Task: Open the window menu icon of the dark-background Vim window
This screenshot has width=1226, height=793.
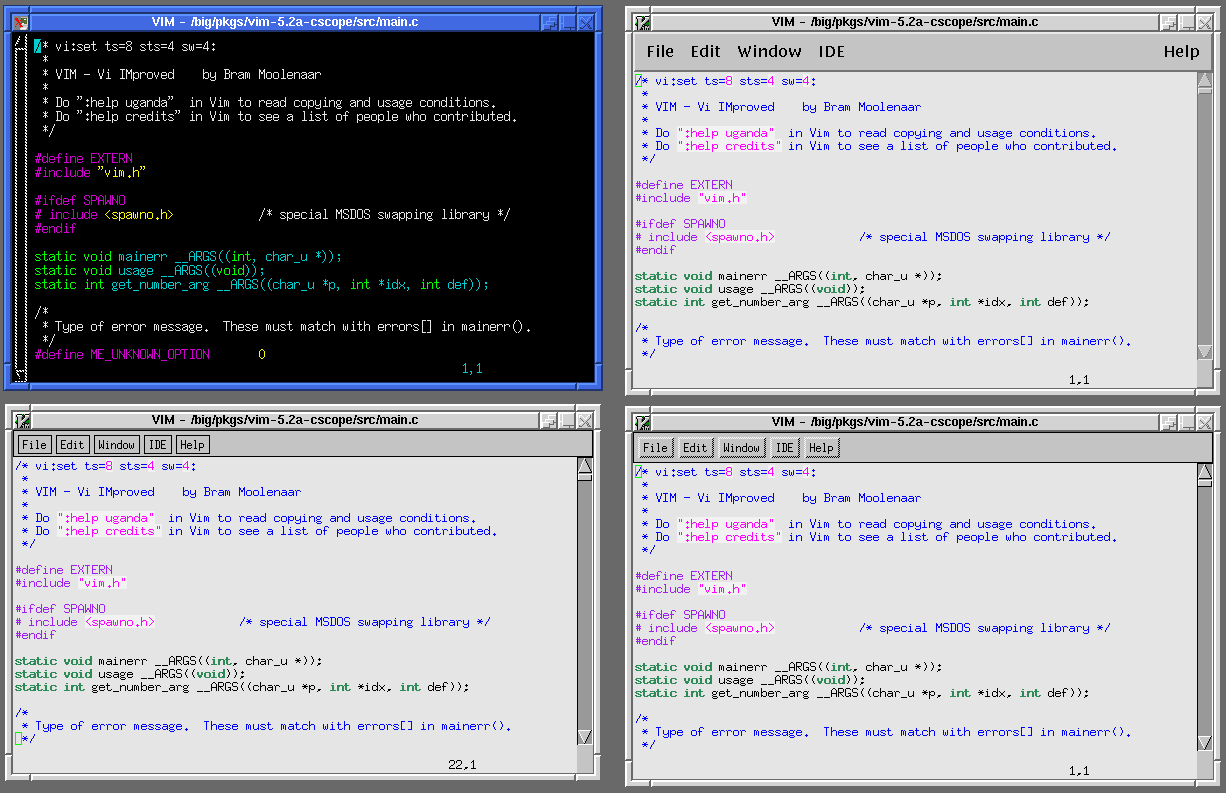Action: [19, 21]
